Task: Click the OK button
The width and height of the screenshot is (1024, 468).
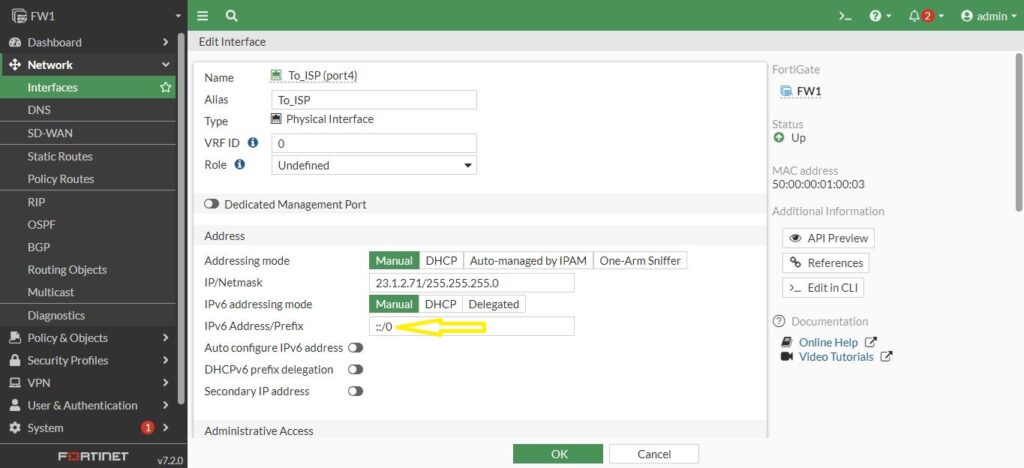Action: (559, 454)
